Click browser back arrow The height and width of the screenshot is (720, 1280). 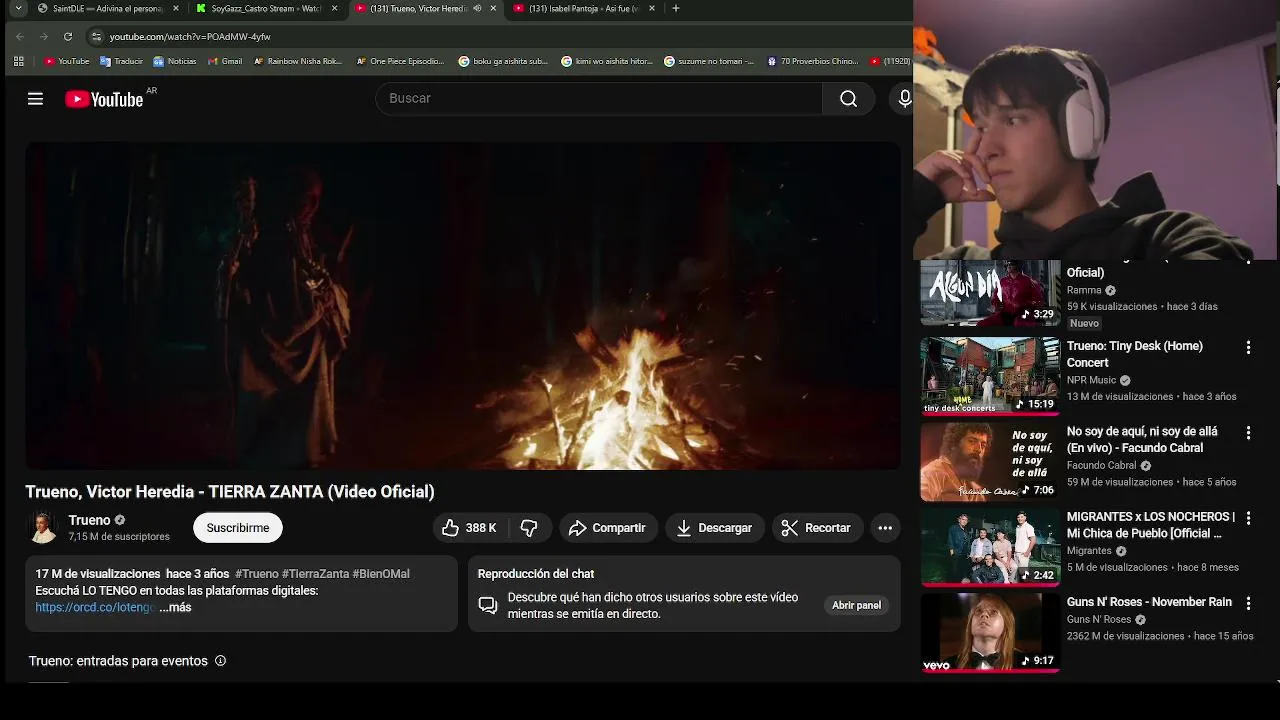[x=20, y=36]
